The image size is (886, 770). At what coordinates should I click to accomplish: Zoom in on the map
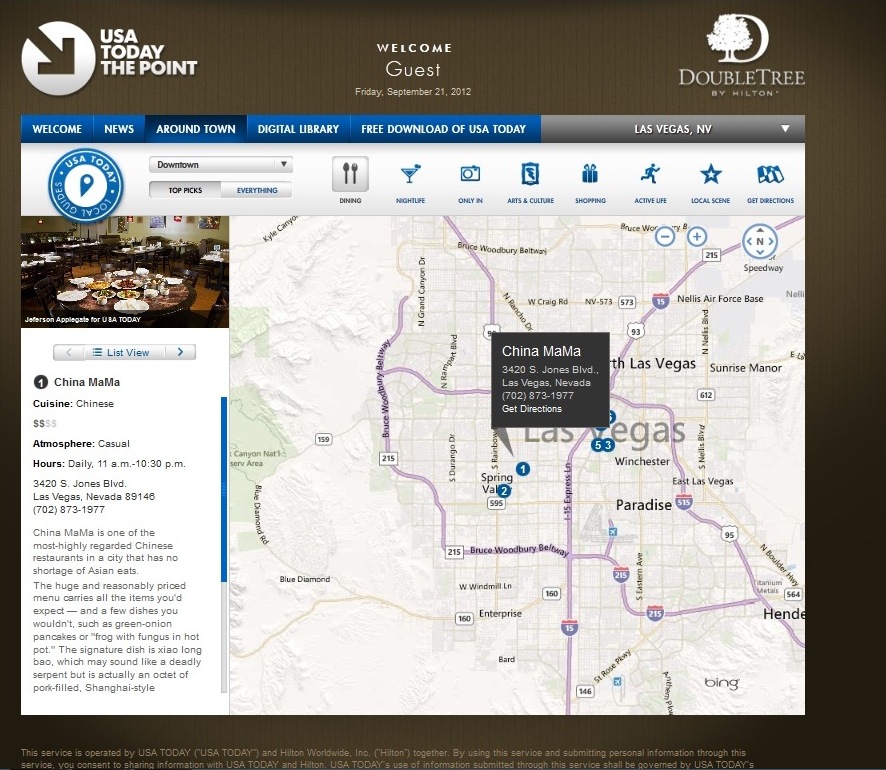(697, 237)
